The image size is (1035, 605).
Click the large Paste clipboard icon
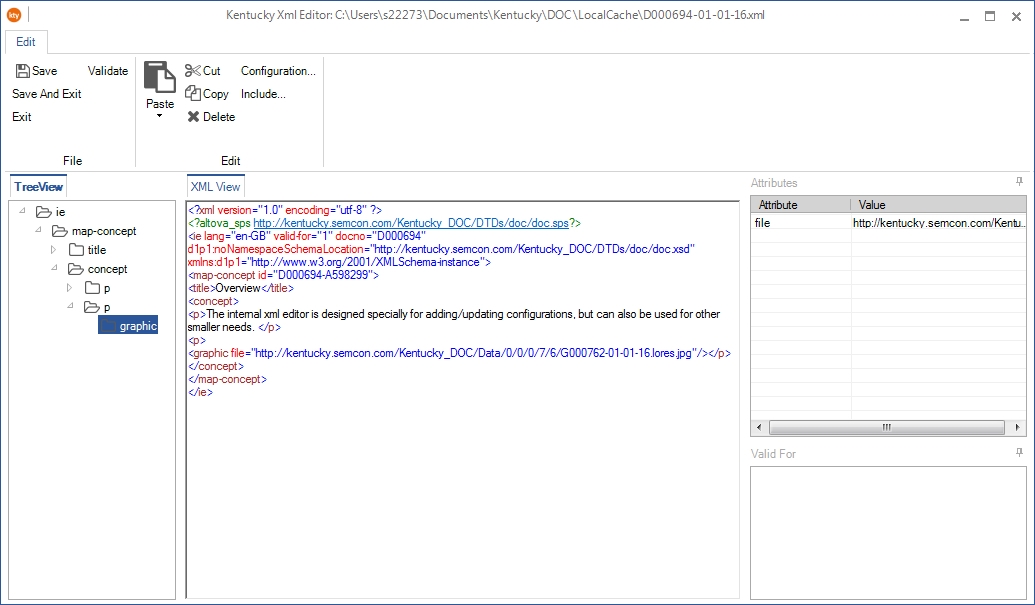pyautogui.click(x=159, y=78)
